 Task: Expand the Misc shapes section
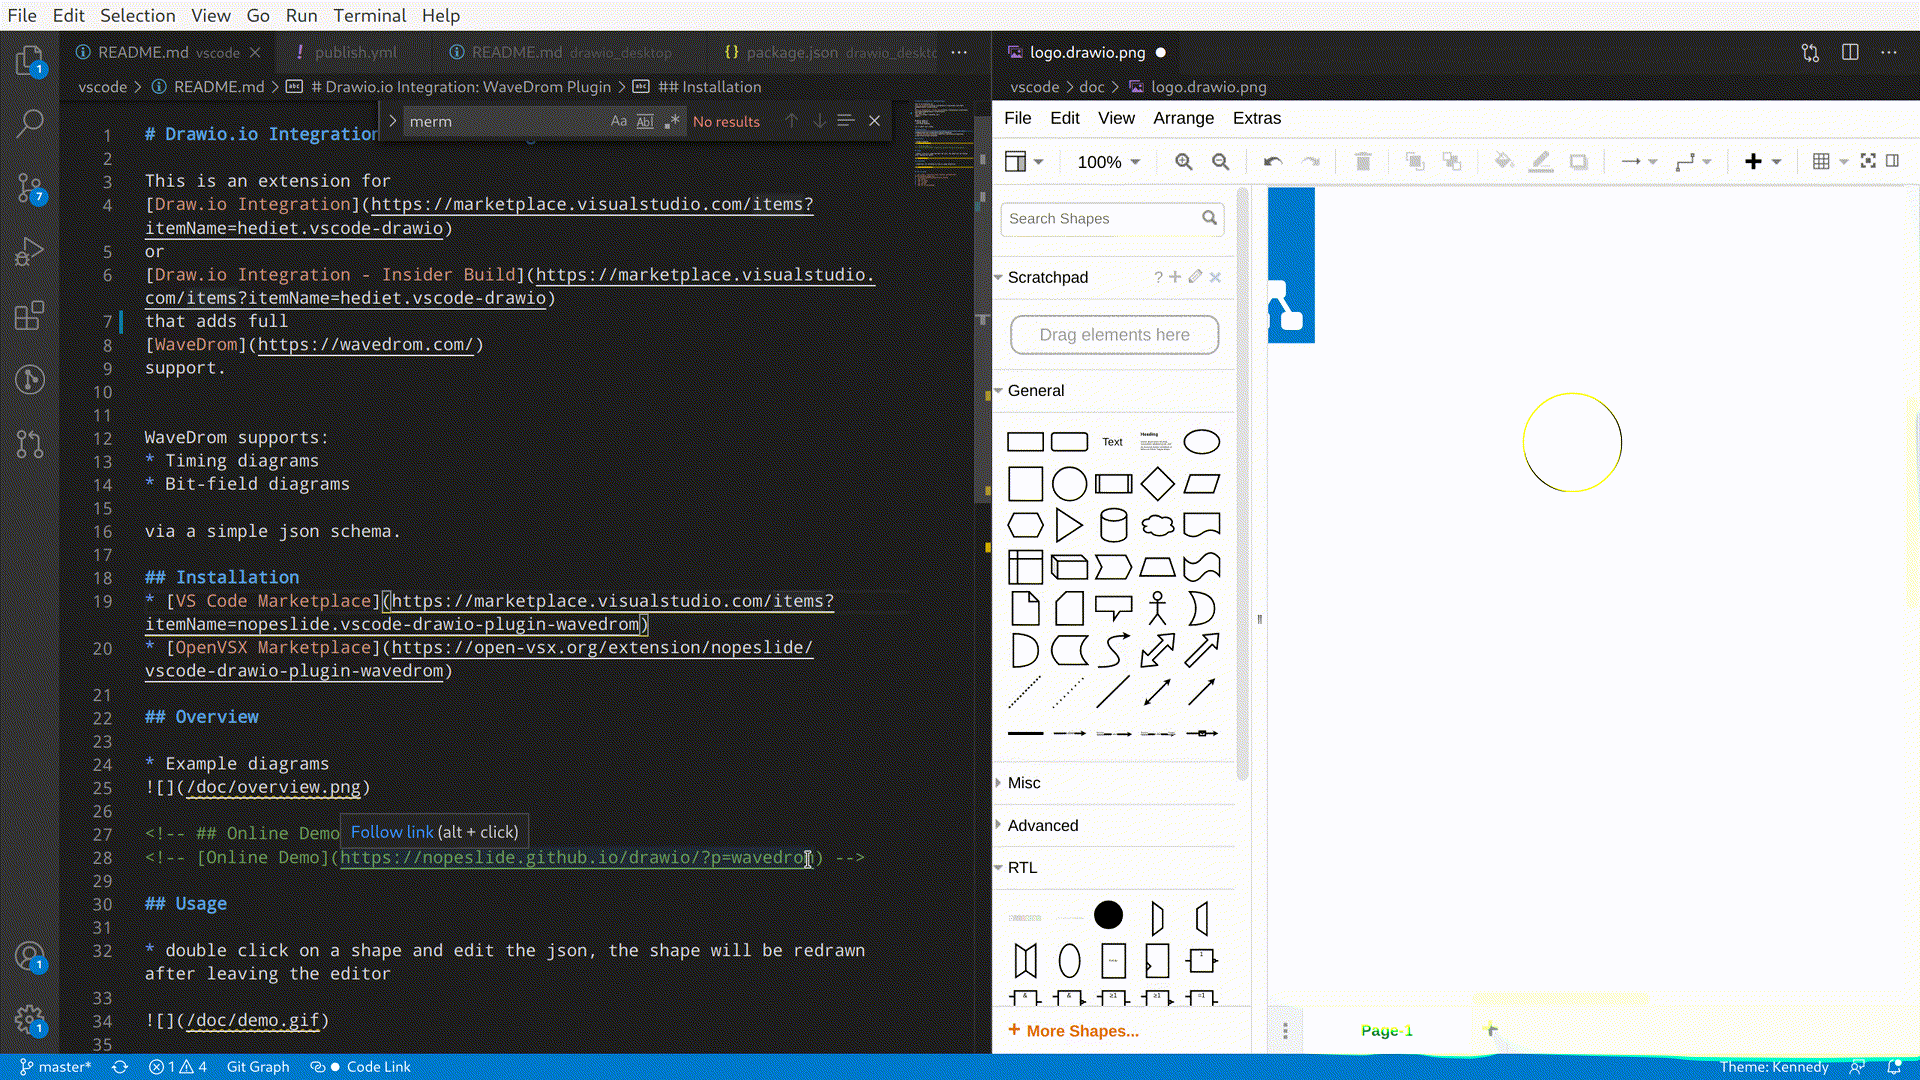pyautogui.click(x=1024, y=783)
